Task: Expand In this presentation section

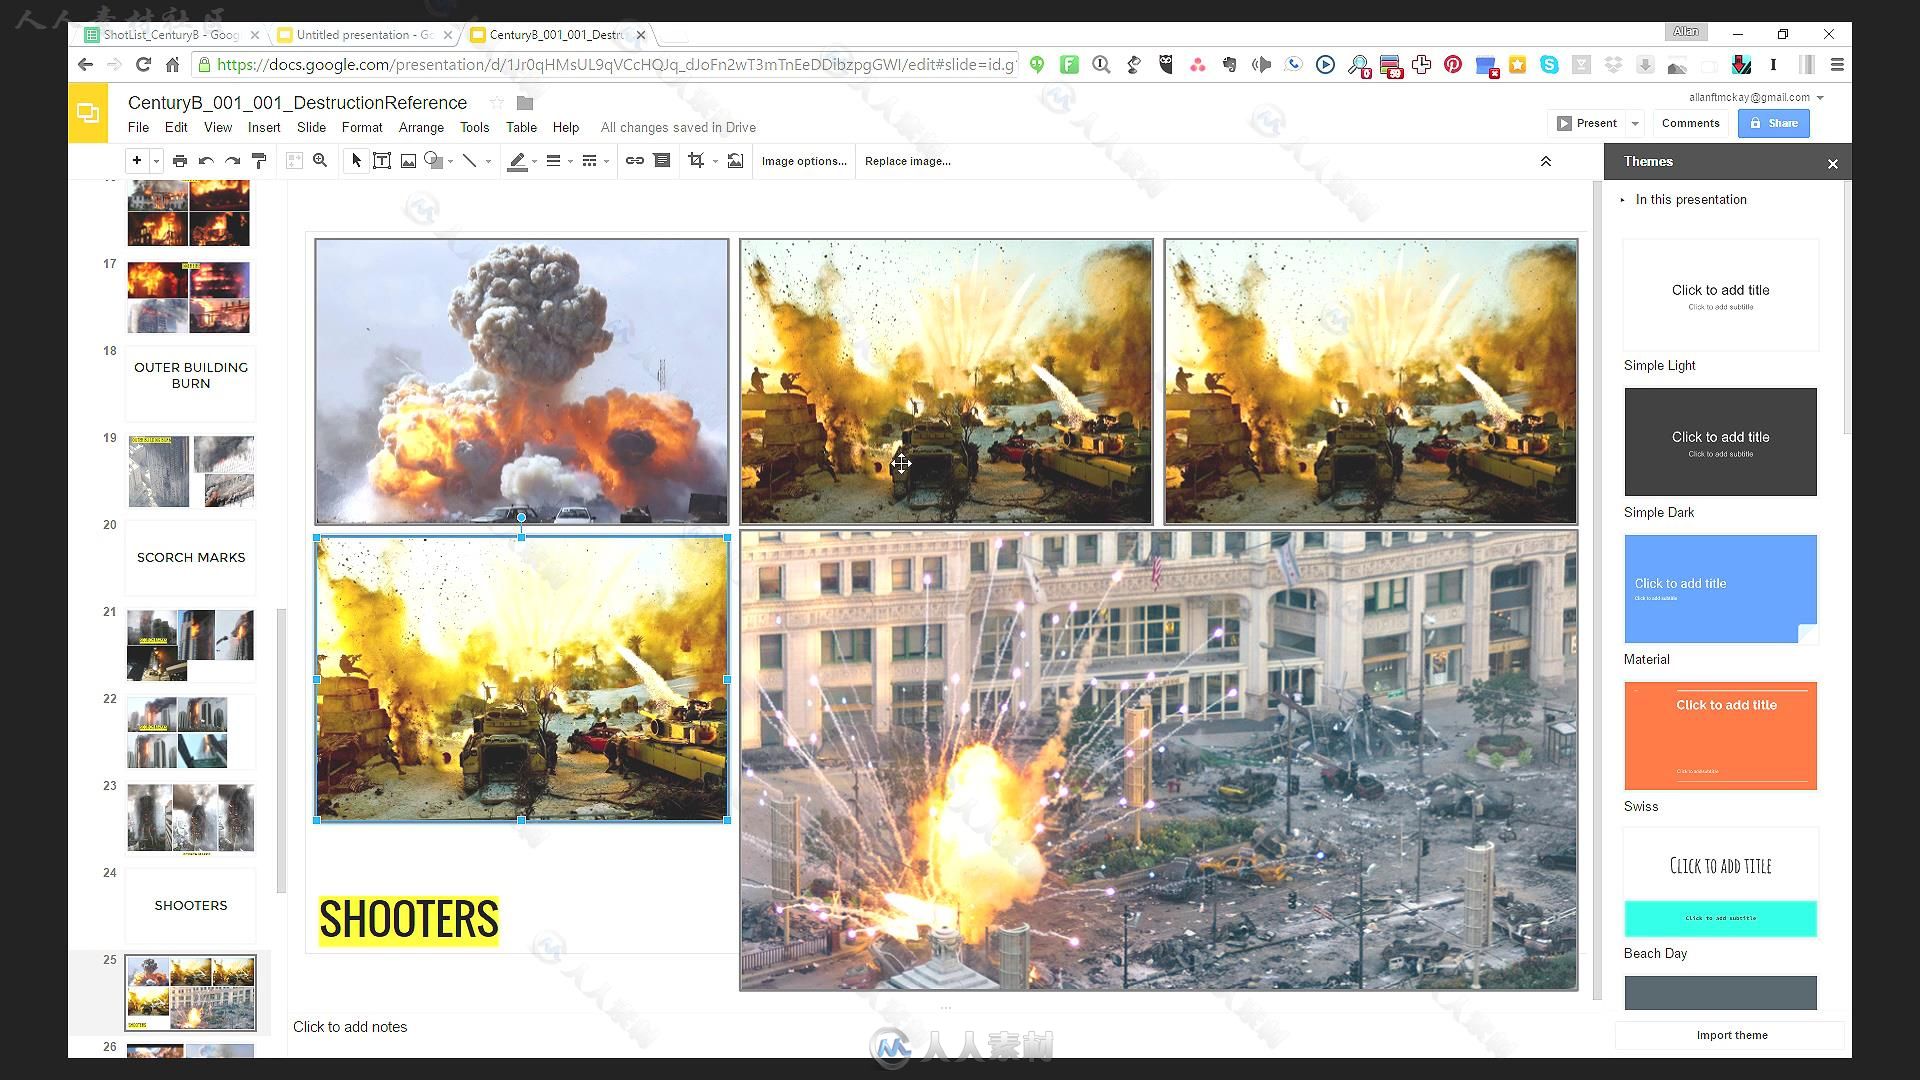Action: click(1685, 200)
